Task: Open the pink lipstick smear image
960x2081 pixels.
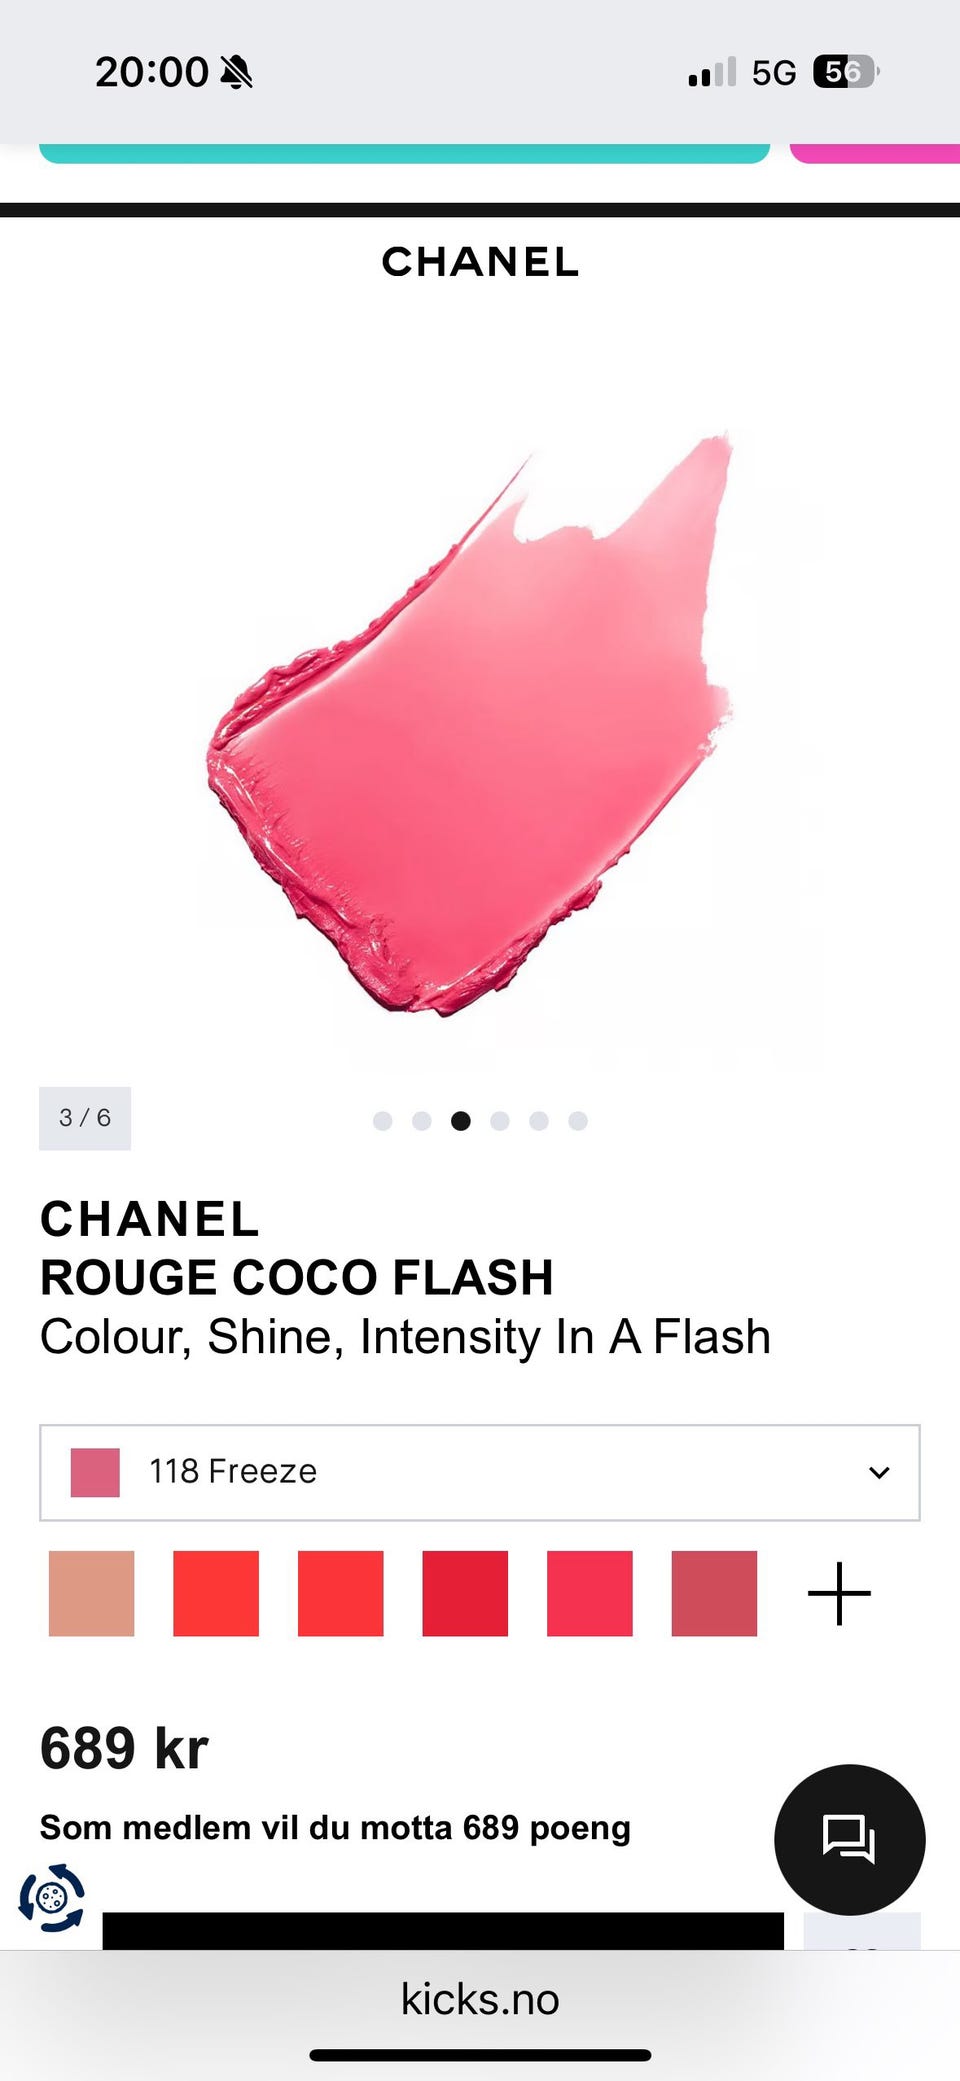Action: [470, 724]
